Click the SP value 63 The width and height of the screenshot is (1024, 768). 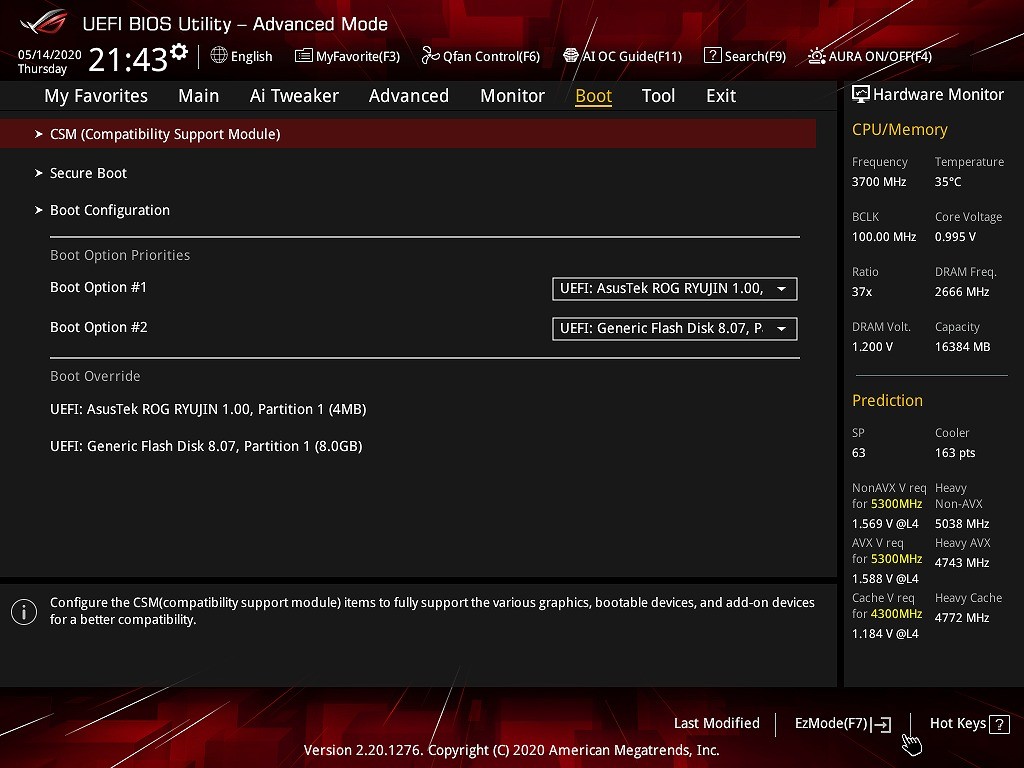point(859,453)
